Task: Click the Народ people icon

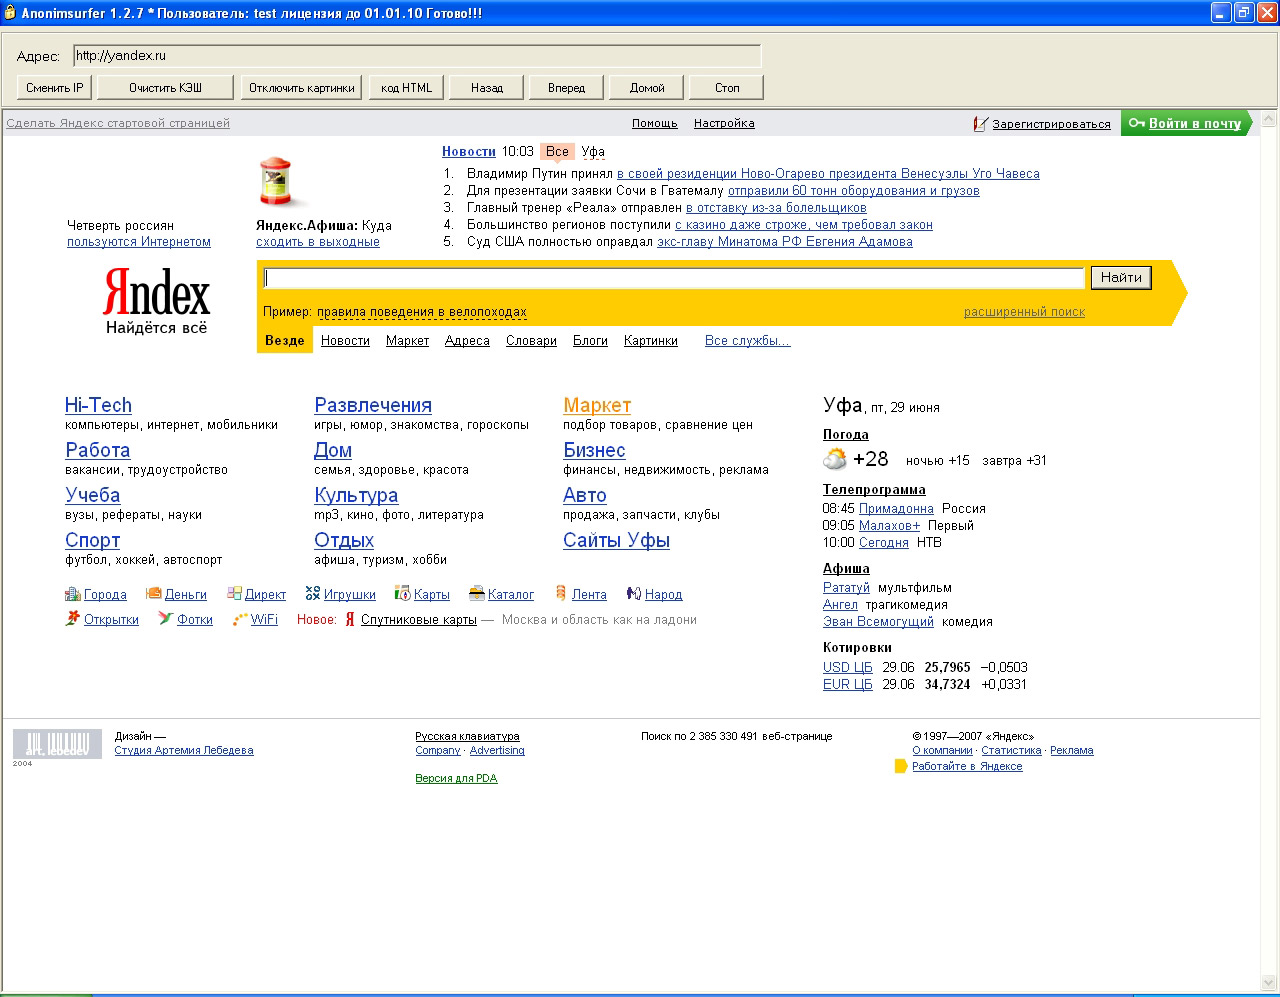Action: (x=633, y=593)
